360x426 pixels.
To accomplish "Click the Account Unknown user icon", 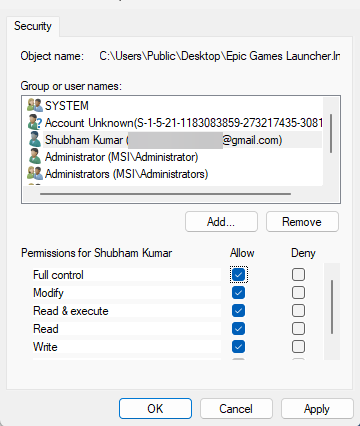I will (x=35, y=123).
